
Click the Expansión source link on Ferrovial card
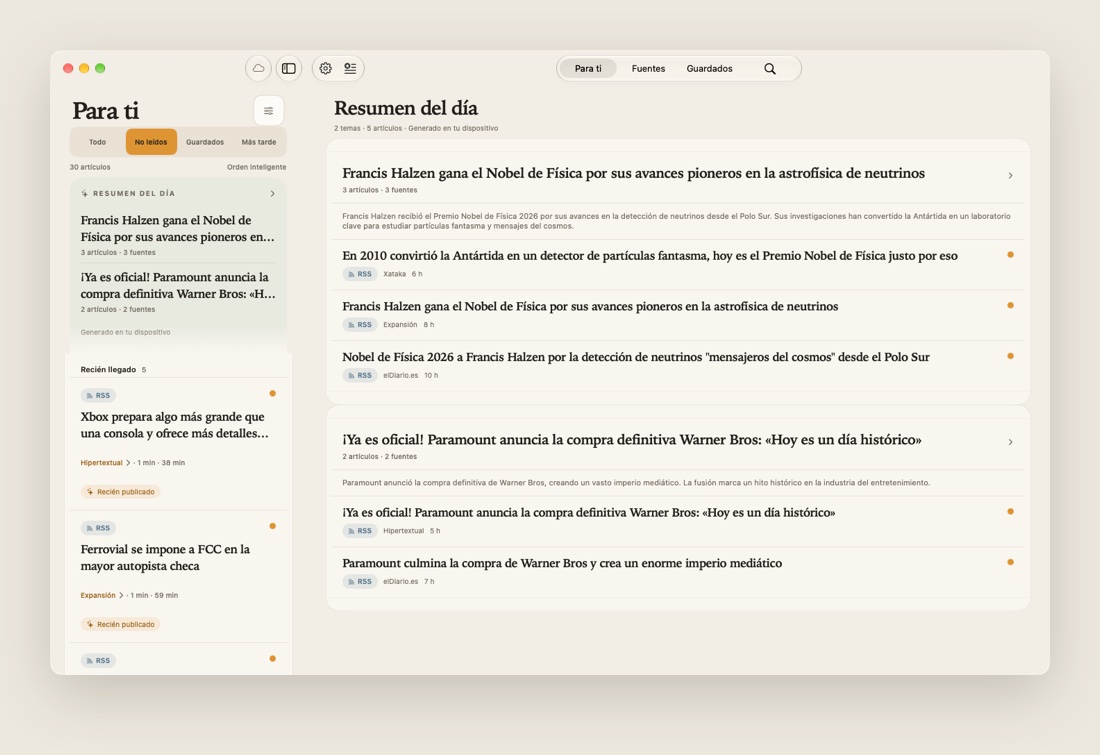click(98, 595)
